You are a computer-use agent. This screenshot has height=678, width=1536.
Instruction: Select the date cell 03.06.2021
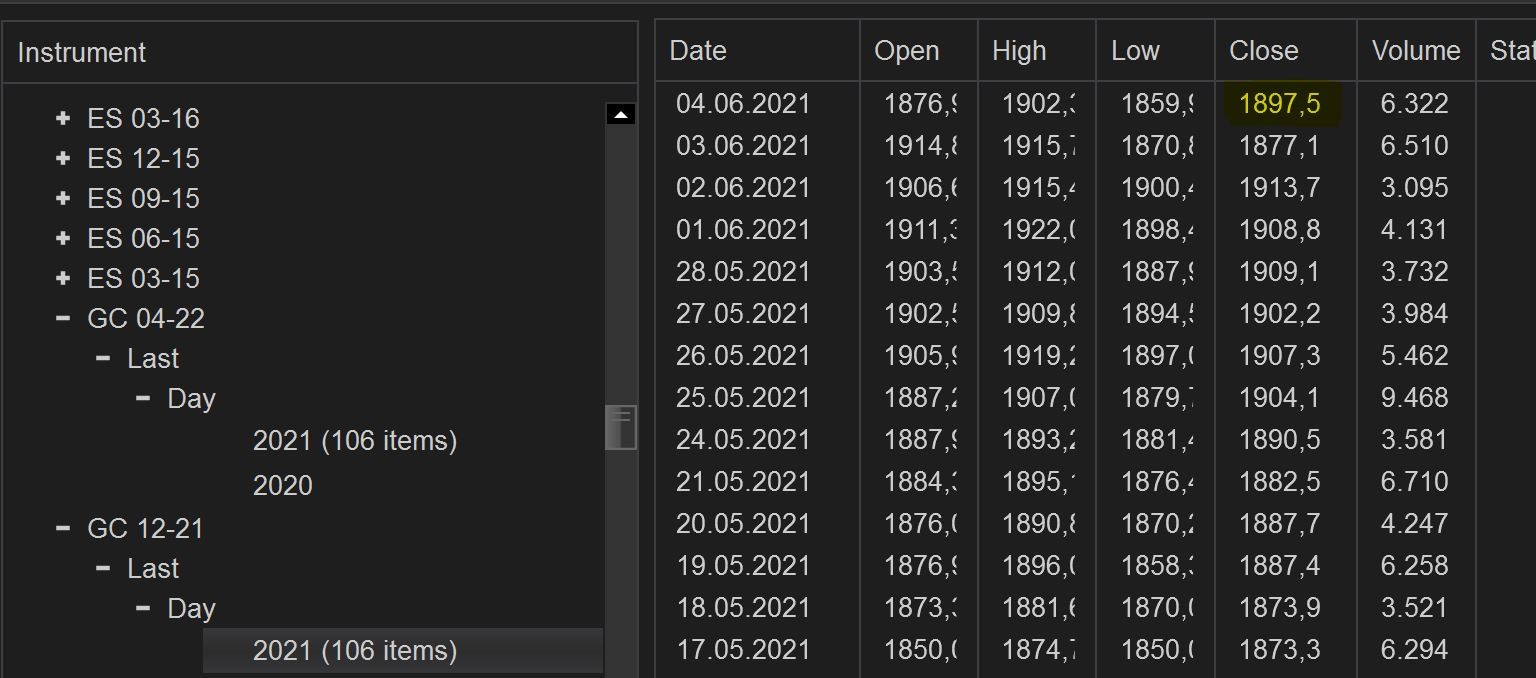tap(743, 146)
